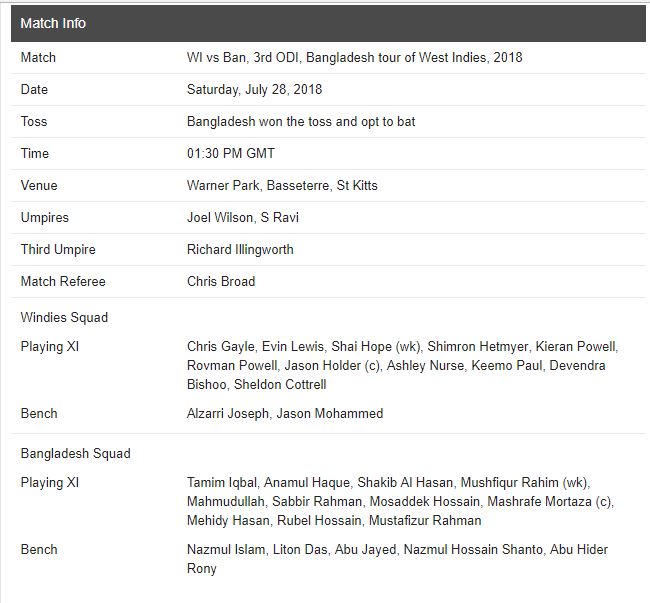Click the 01:30 PM GMT time value
Screen dimensions: 650x603
click(x=230, y=154)
